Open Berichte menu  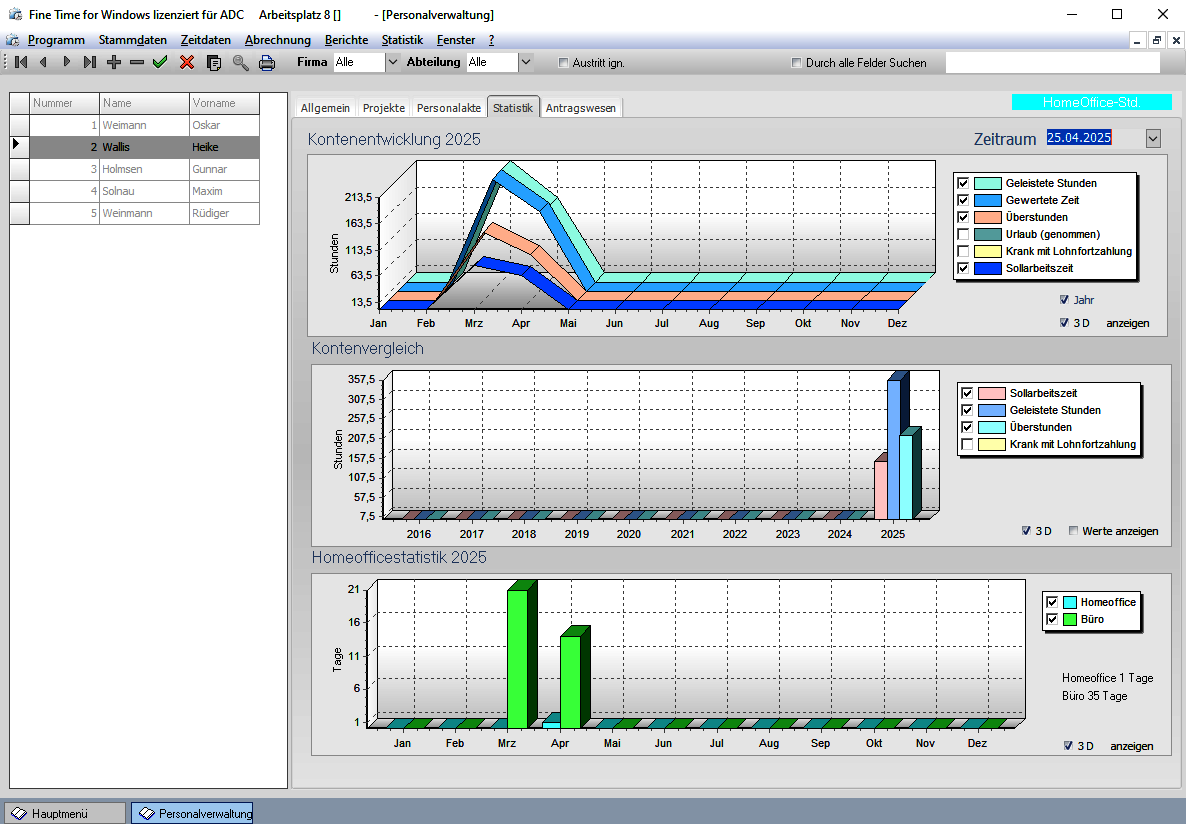(346, 40)
